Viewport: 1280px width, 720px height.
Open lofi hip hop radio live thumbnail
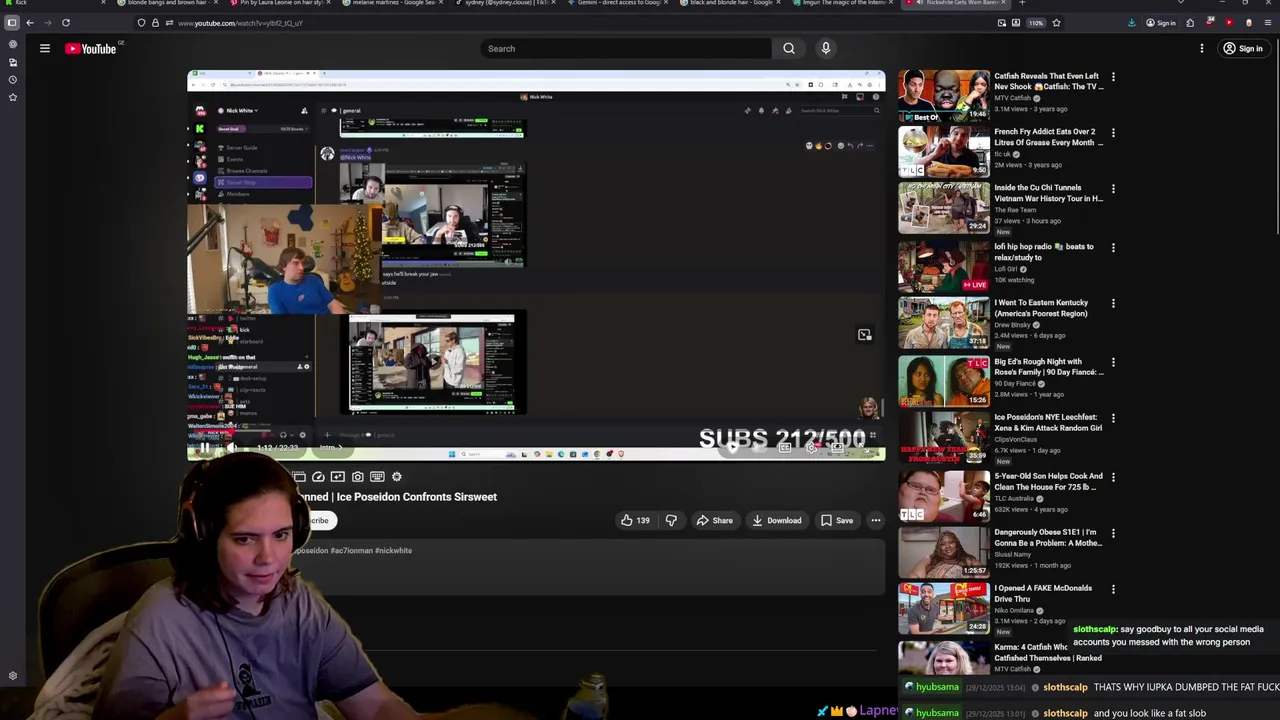[x=944, y=266]
